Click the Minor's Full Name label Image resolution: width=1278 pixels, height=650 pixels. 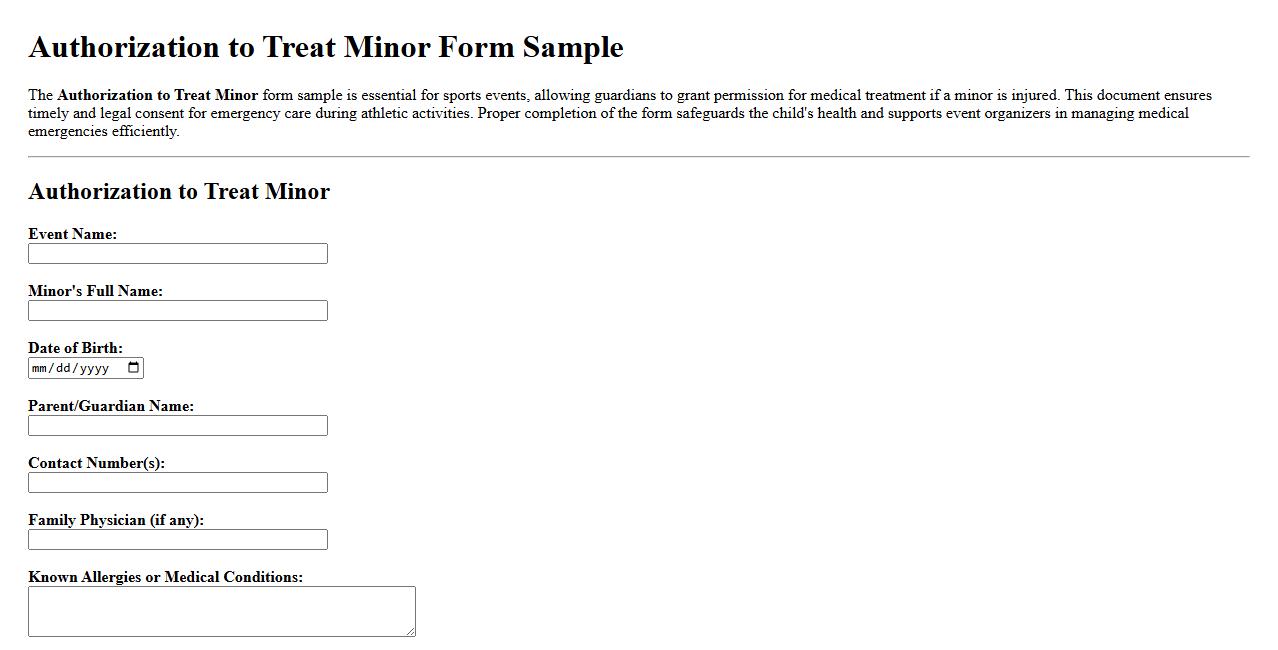click(95, 291)
